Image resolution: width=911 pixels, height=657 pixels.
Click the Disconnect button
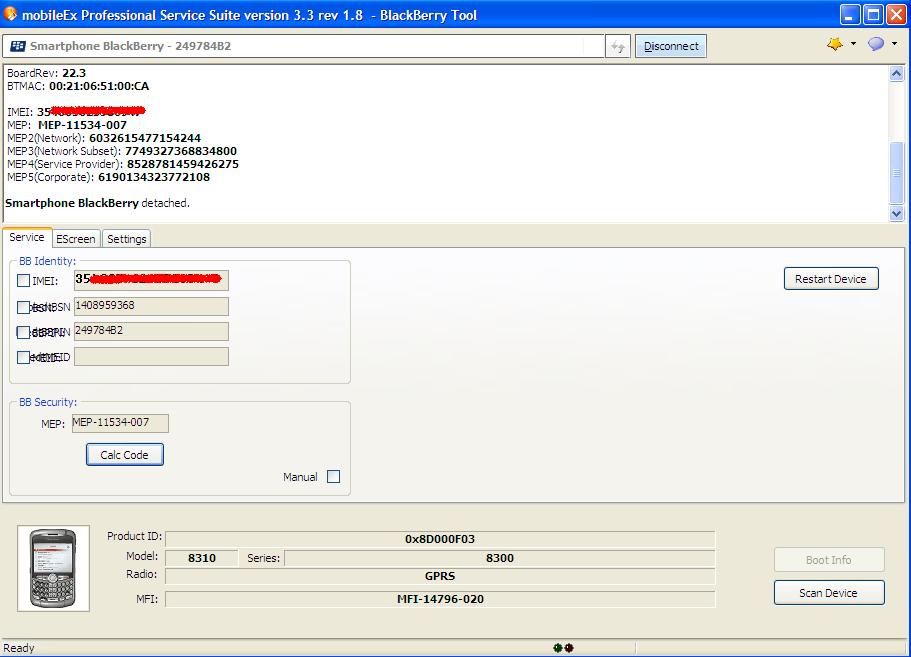click(x=671, y=46)
